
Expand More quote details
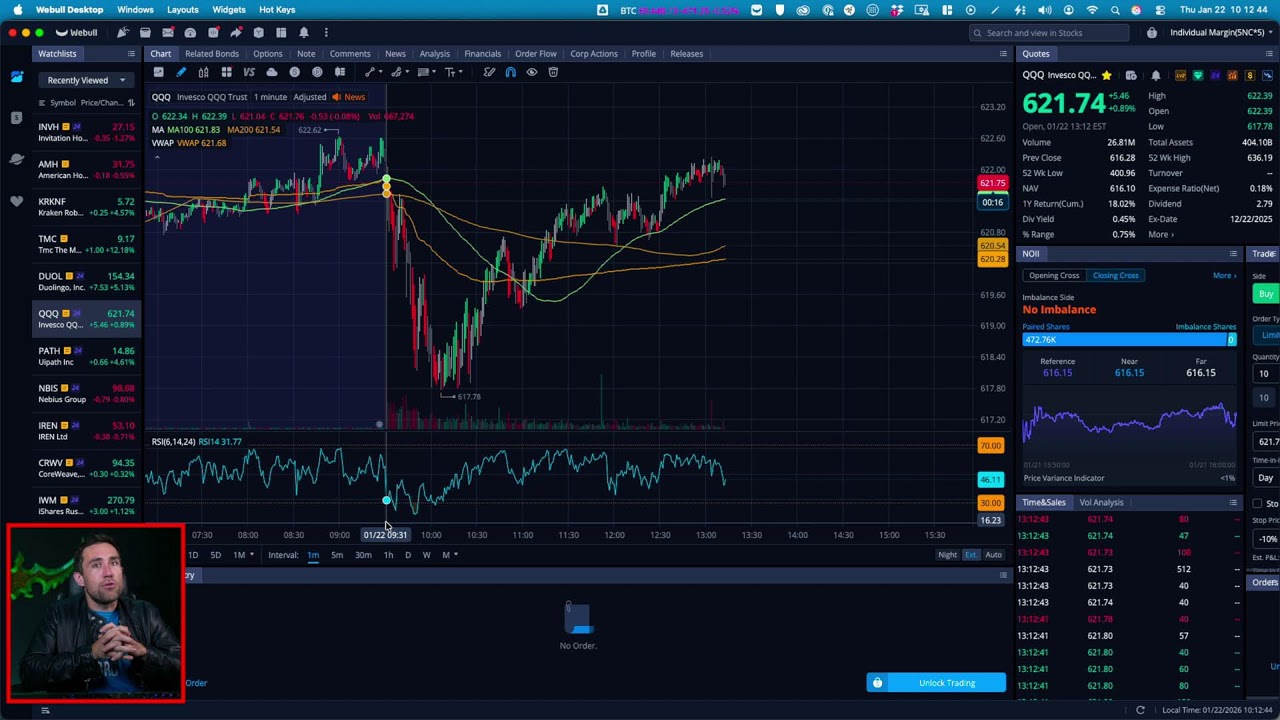pyautogui.click(x=1161, y=234)
